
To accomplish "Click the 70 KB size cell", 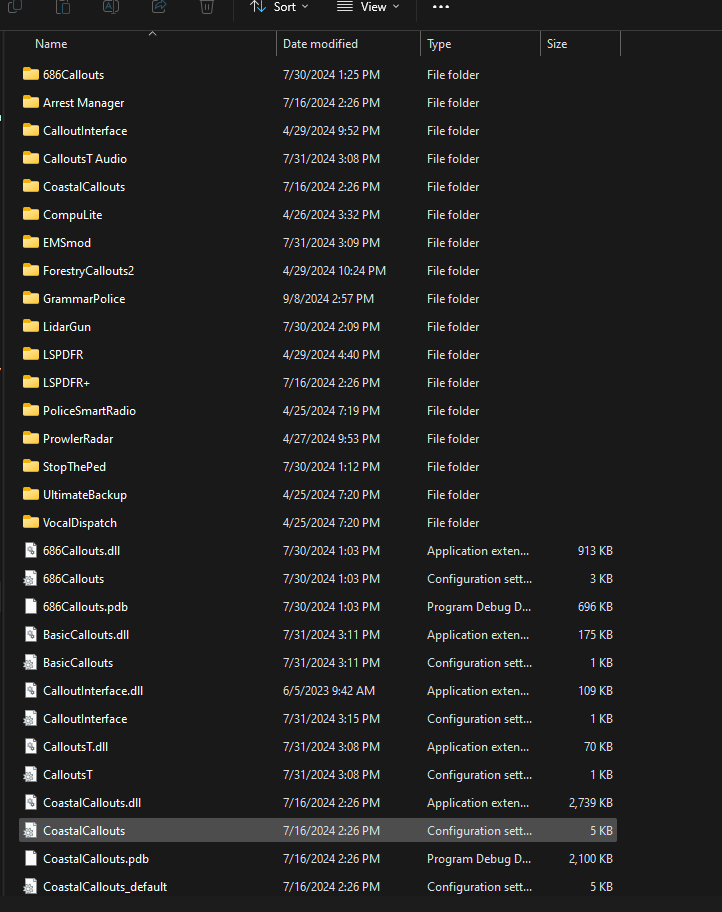I will coord(598,747).
